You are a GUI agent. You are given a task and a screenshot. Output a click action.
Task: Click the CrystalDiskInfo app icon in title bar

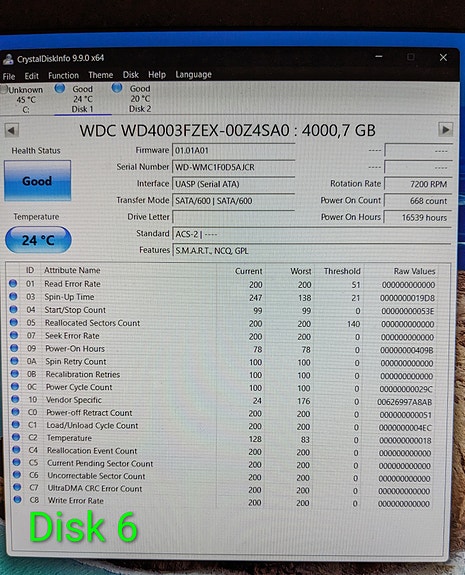pyautogui.click(x=8, y=59)
